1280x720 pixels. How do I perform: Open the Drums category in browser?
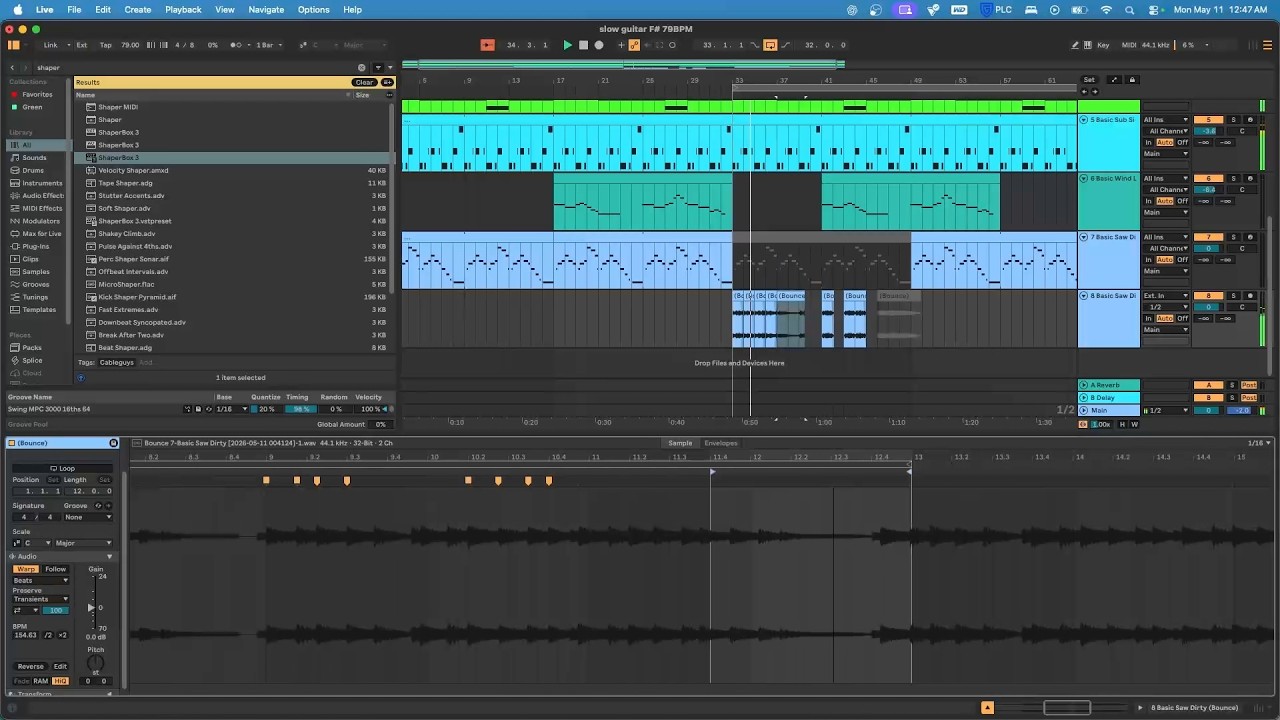pos(33,170)
